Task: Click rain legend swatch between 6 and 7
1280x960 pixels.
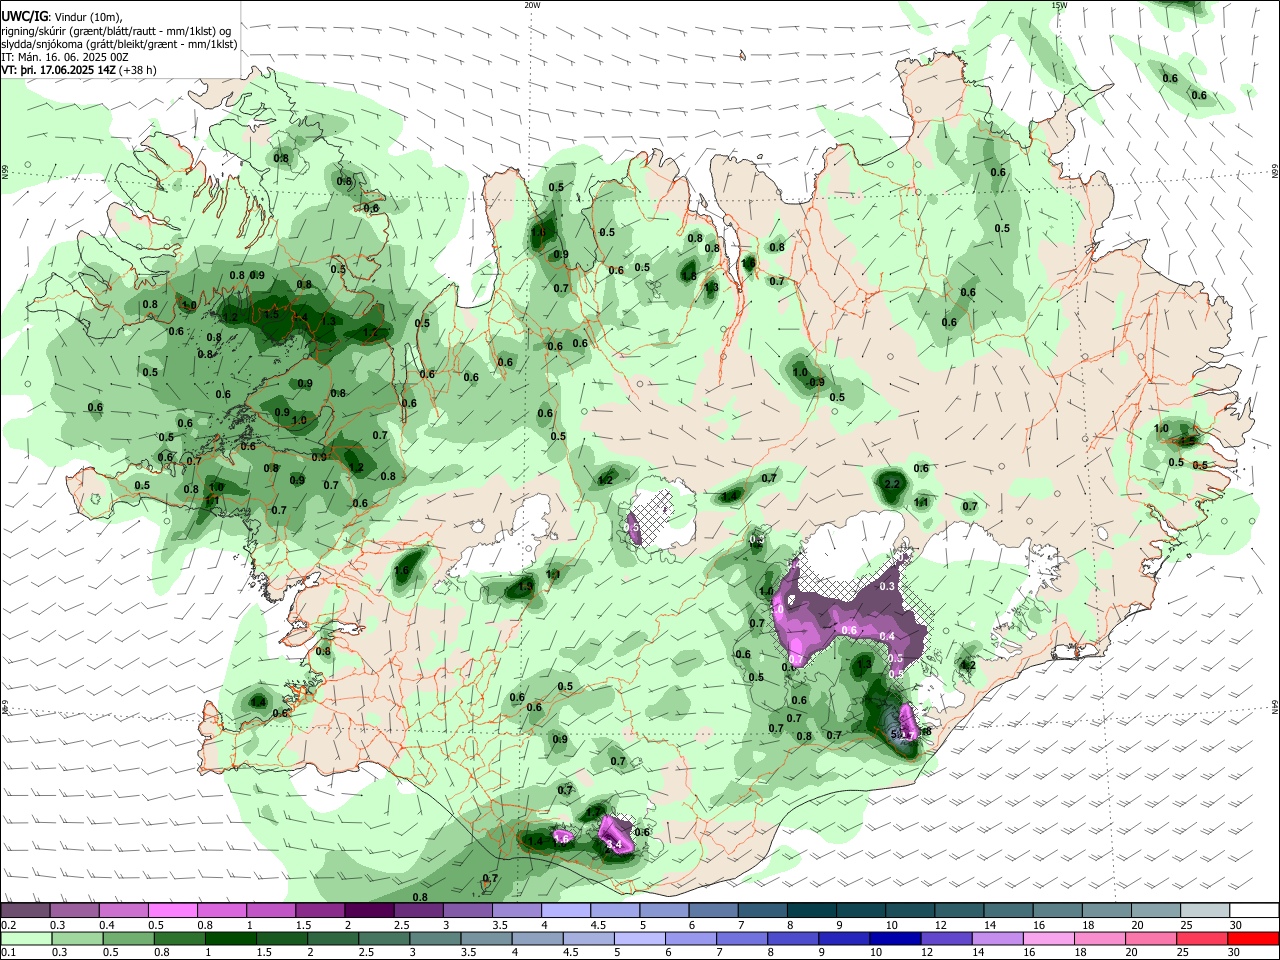Action: [x=691, y=938]
